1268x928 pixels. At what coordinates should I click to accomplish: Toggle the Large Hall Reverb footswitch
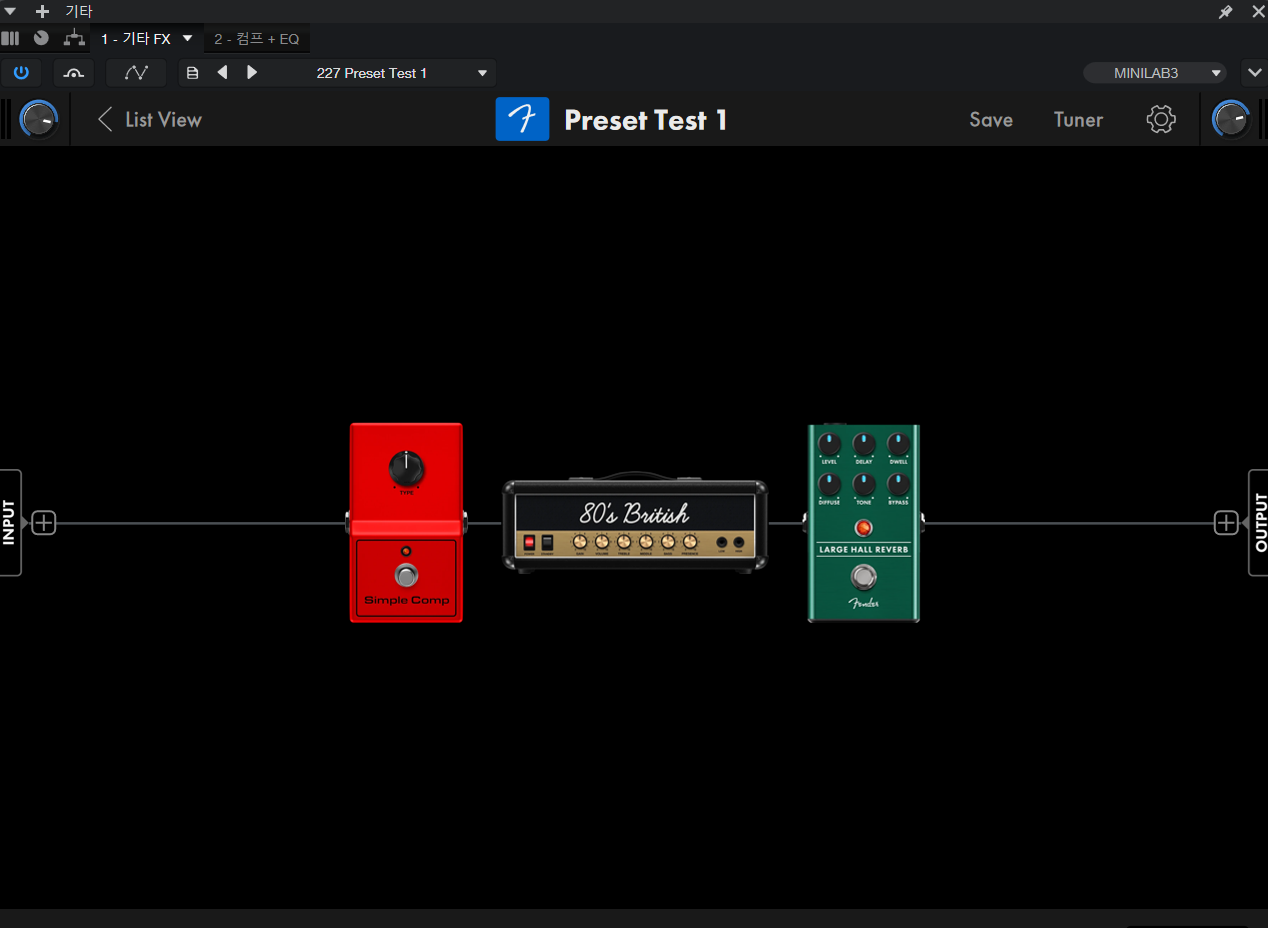coord(863,577)
